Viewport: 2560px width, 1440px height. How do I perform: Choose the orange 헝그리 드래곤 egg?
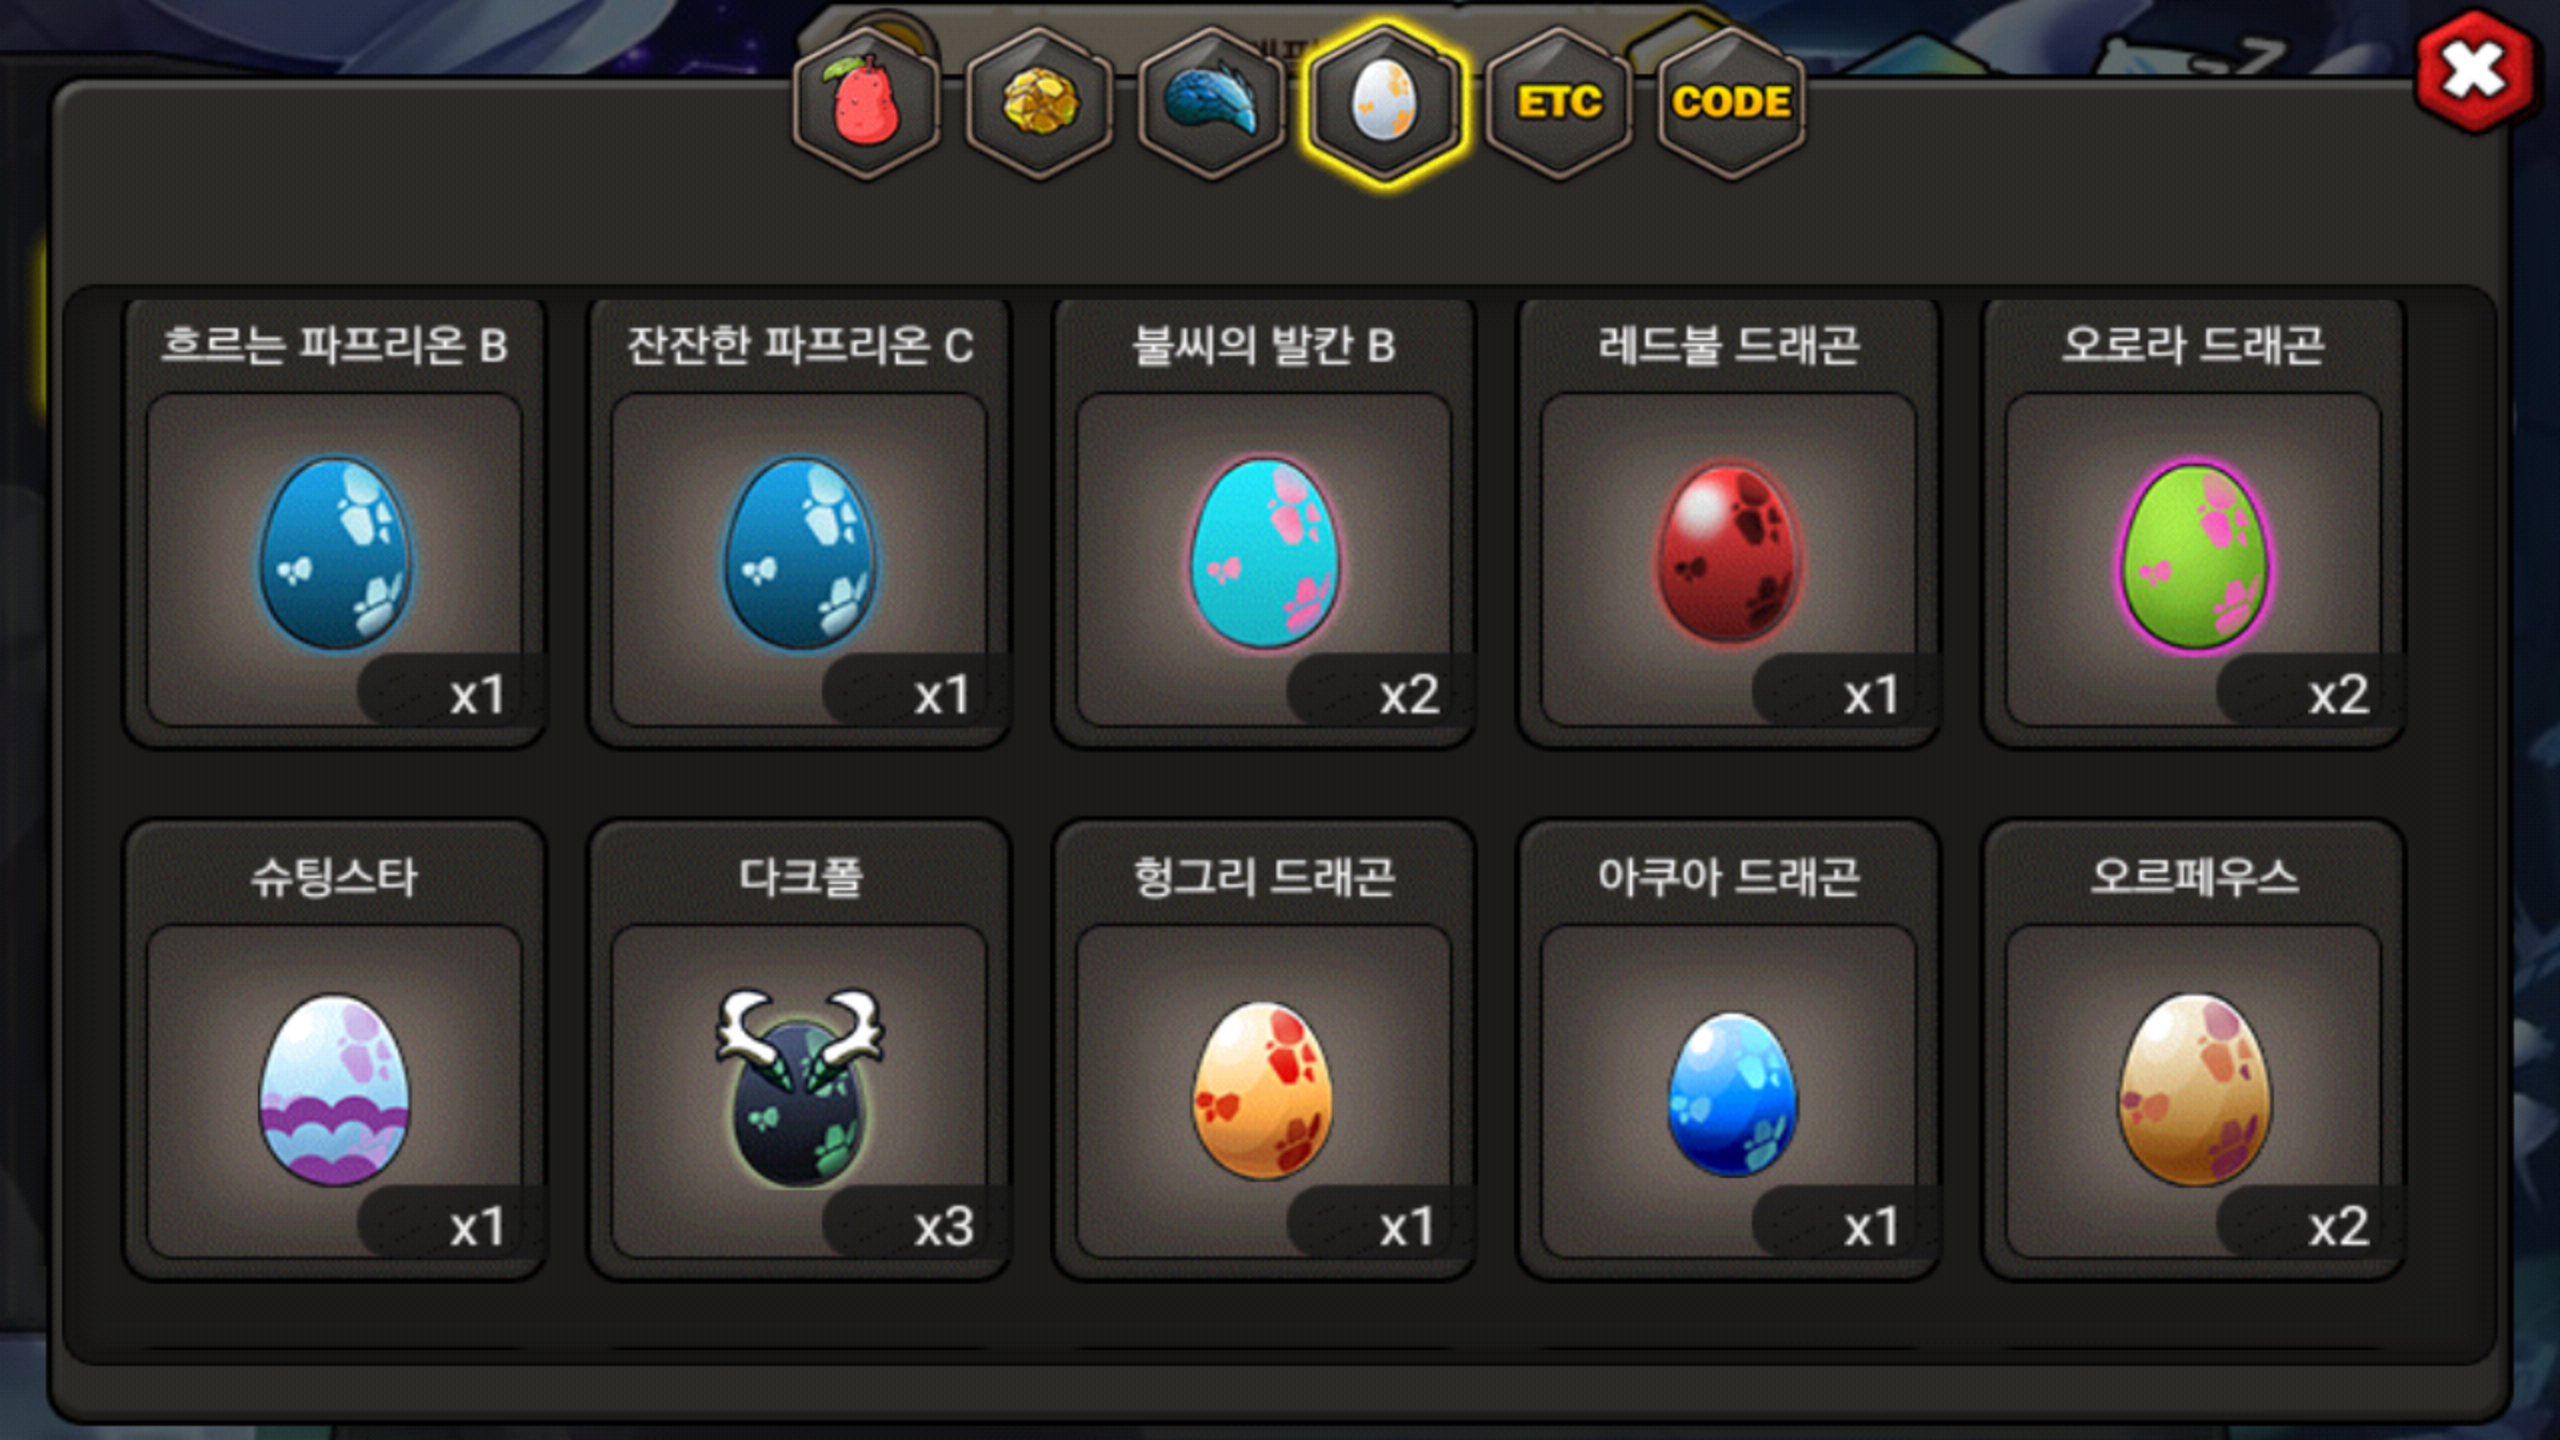pos(1264,1090)
